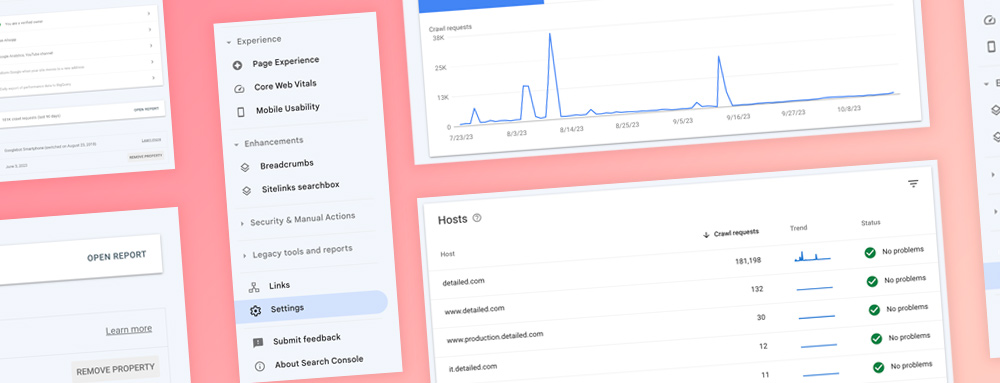
Task: Click the Hosts help question mark icon
Action: (477, 218)
